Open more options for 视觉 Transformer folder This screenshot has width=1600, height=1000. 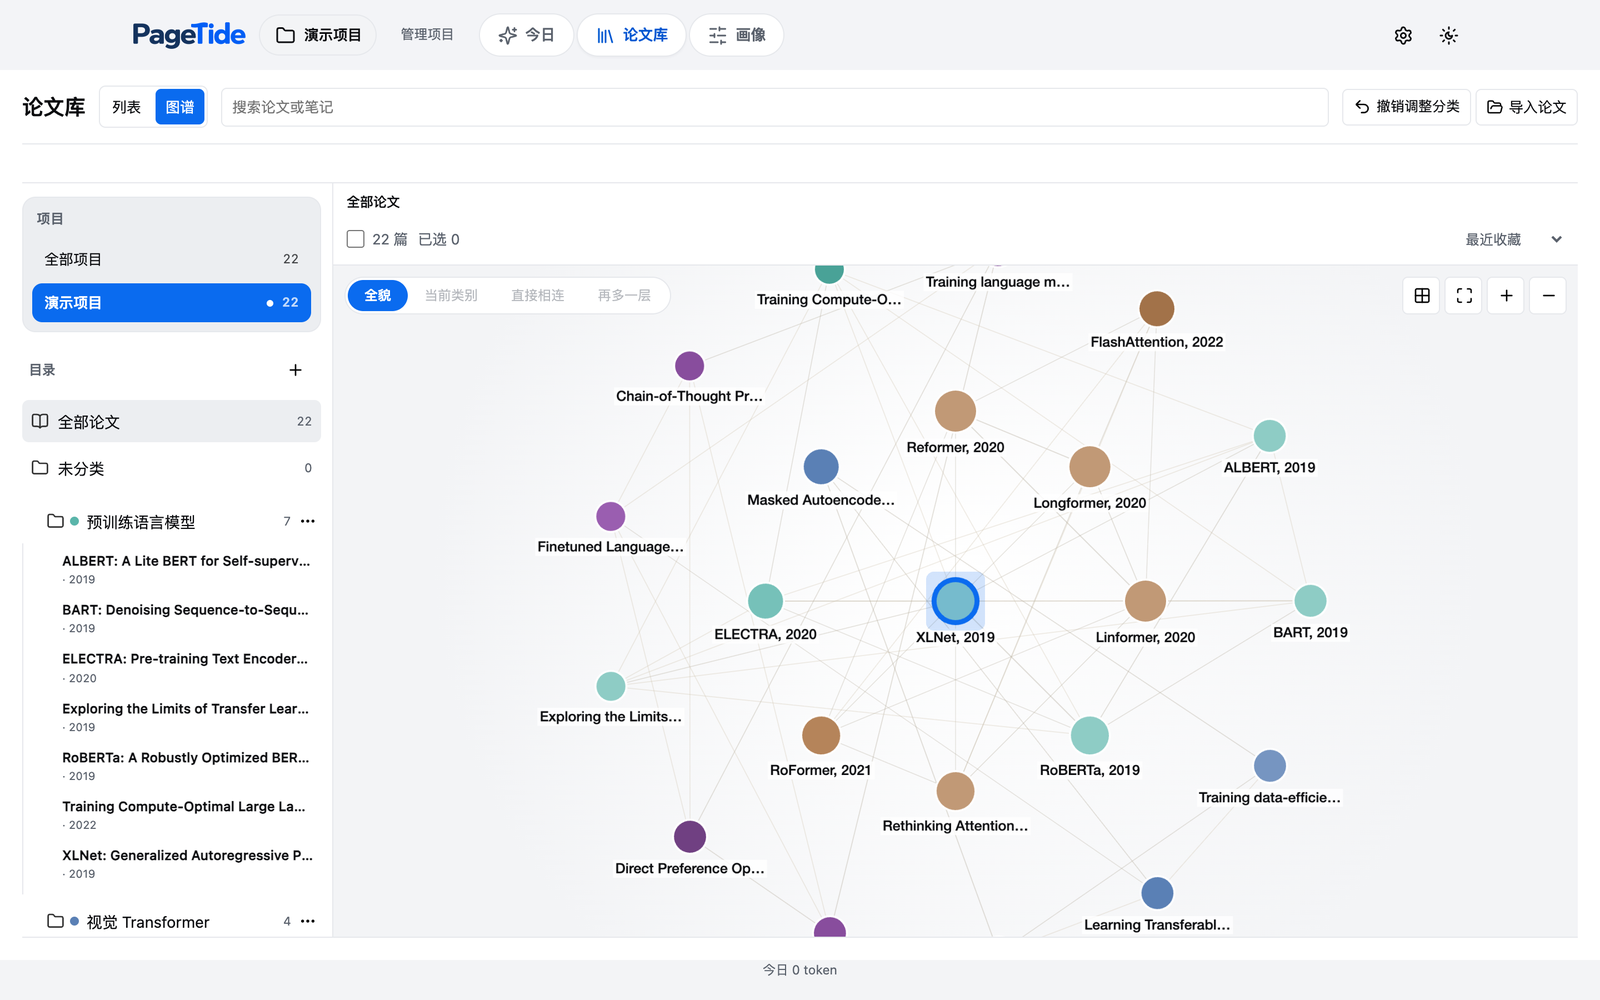[308, 921]
